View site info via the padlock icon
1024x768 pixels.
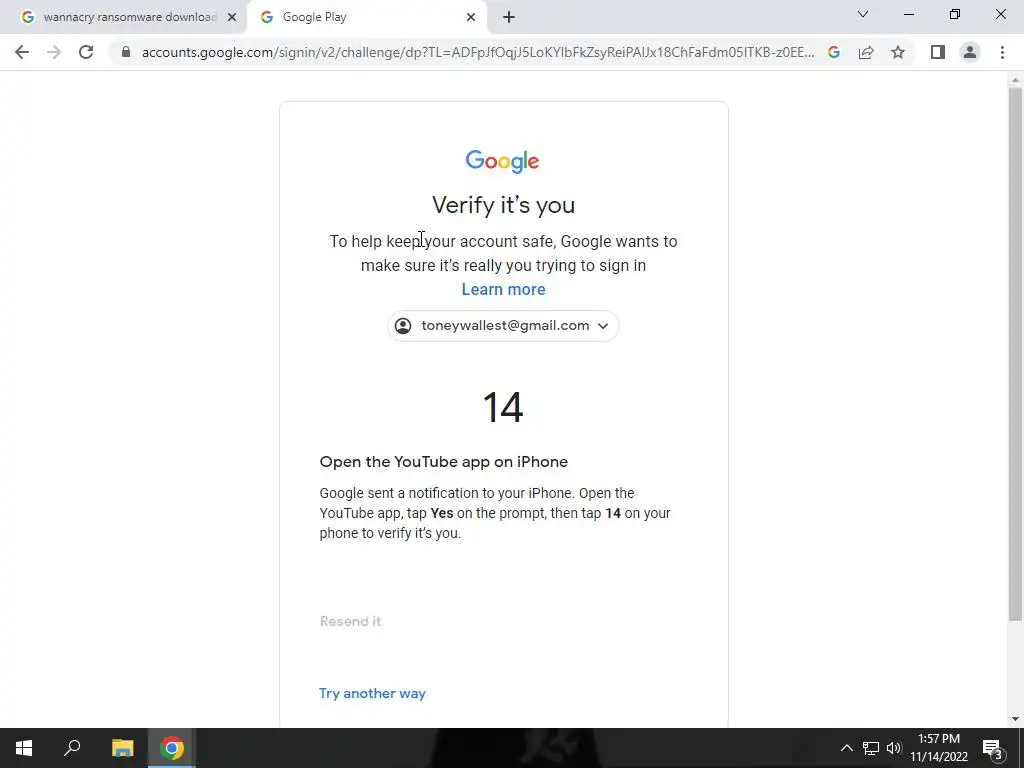[x=126, y=52]
